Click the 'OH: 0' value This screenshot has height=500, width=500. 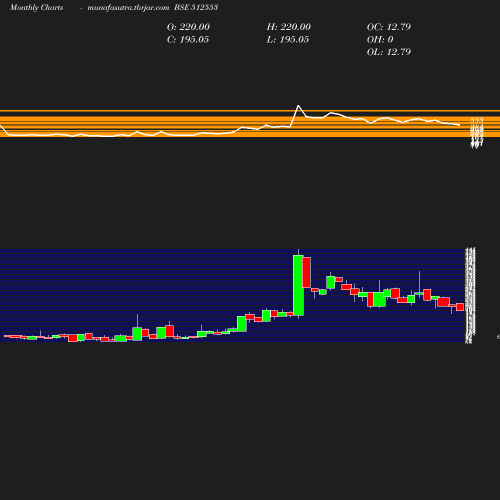[x=380, y=40]
